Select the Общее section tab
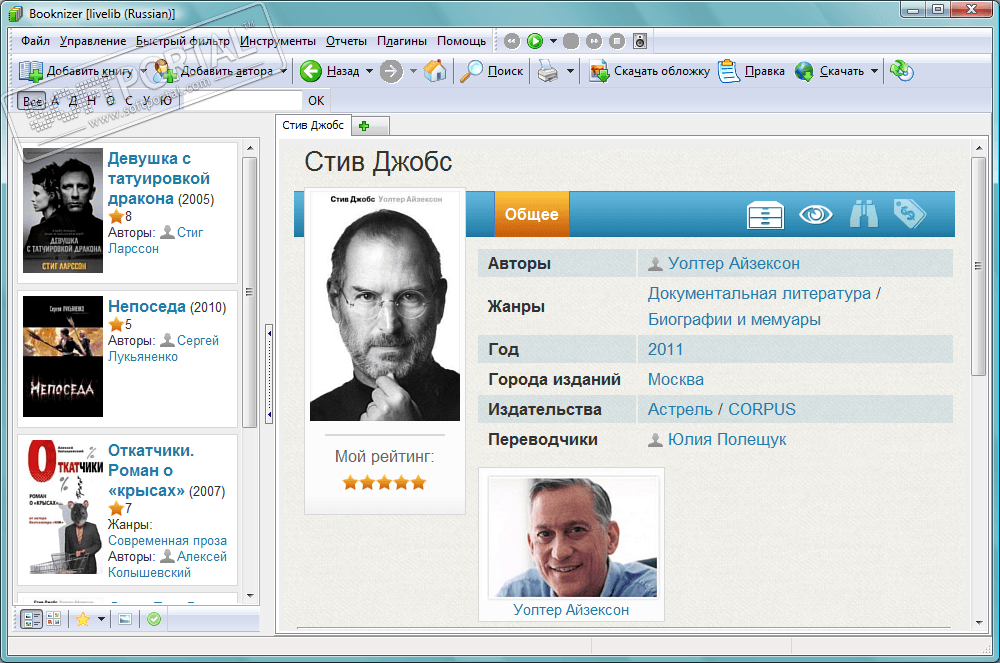This screenshot has height=663, width=1000. (x=531, y=214)
